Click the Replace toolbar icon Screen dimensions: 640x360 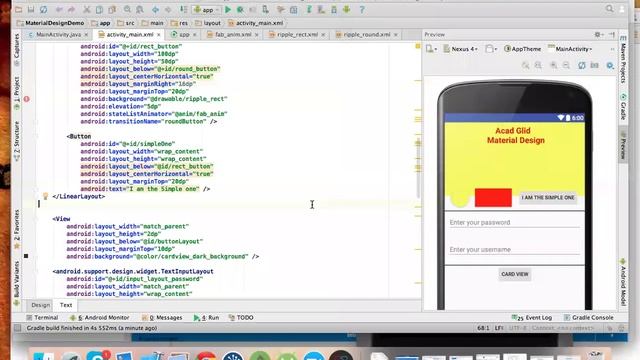pyautogui.click(x=140, y=9)
